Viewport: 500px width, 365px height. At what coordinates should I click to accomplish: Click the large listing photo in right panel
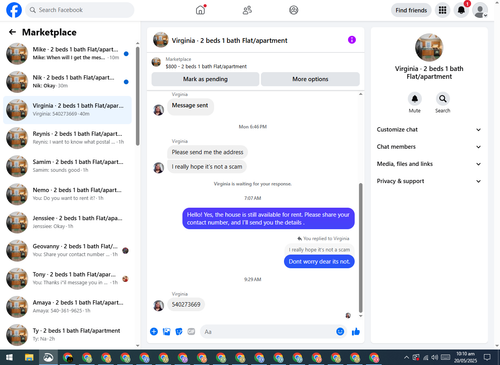(x=429, y=47)
